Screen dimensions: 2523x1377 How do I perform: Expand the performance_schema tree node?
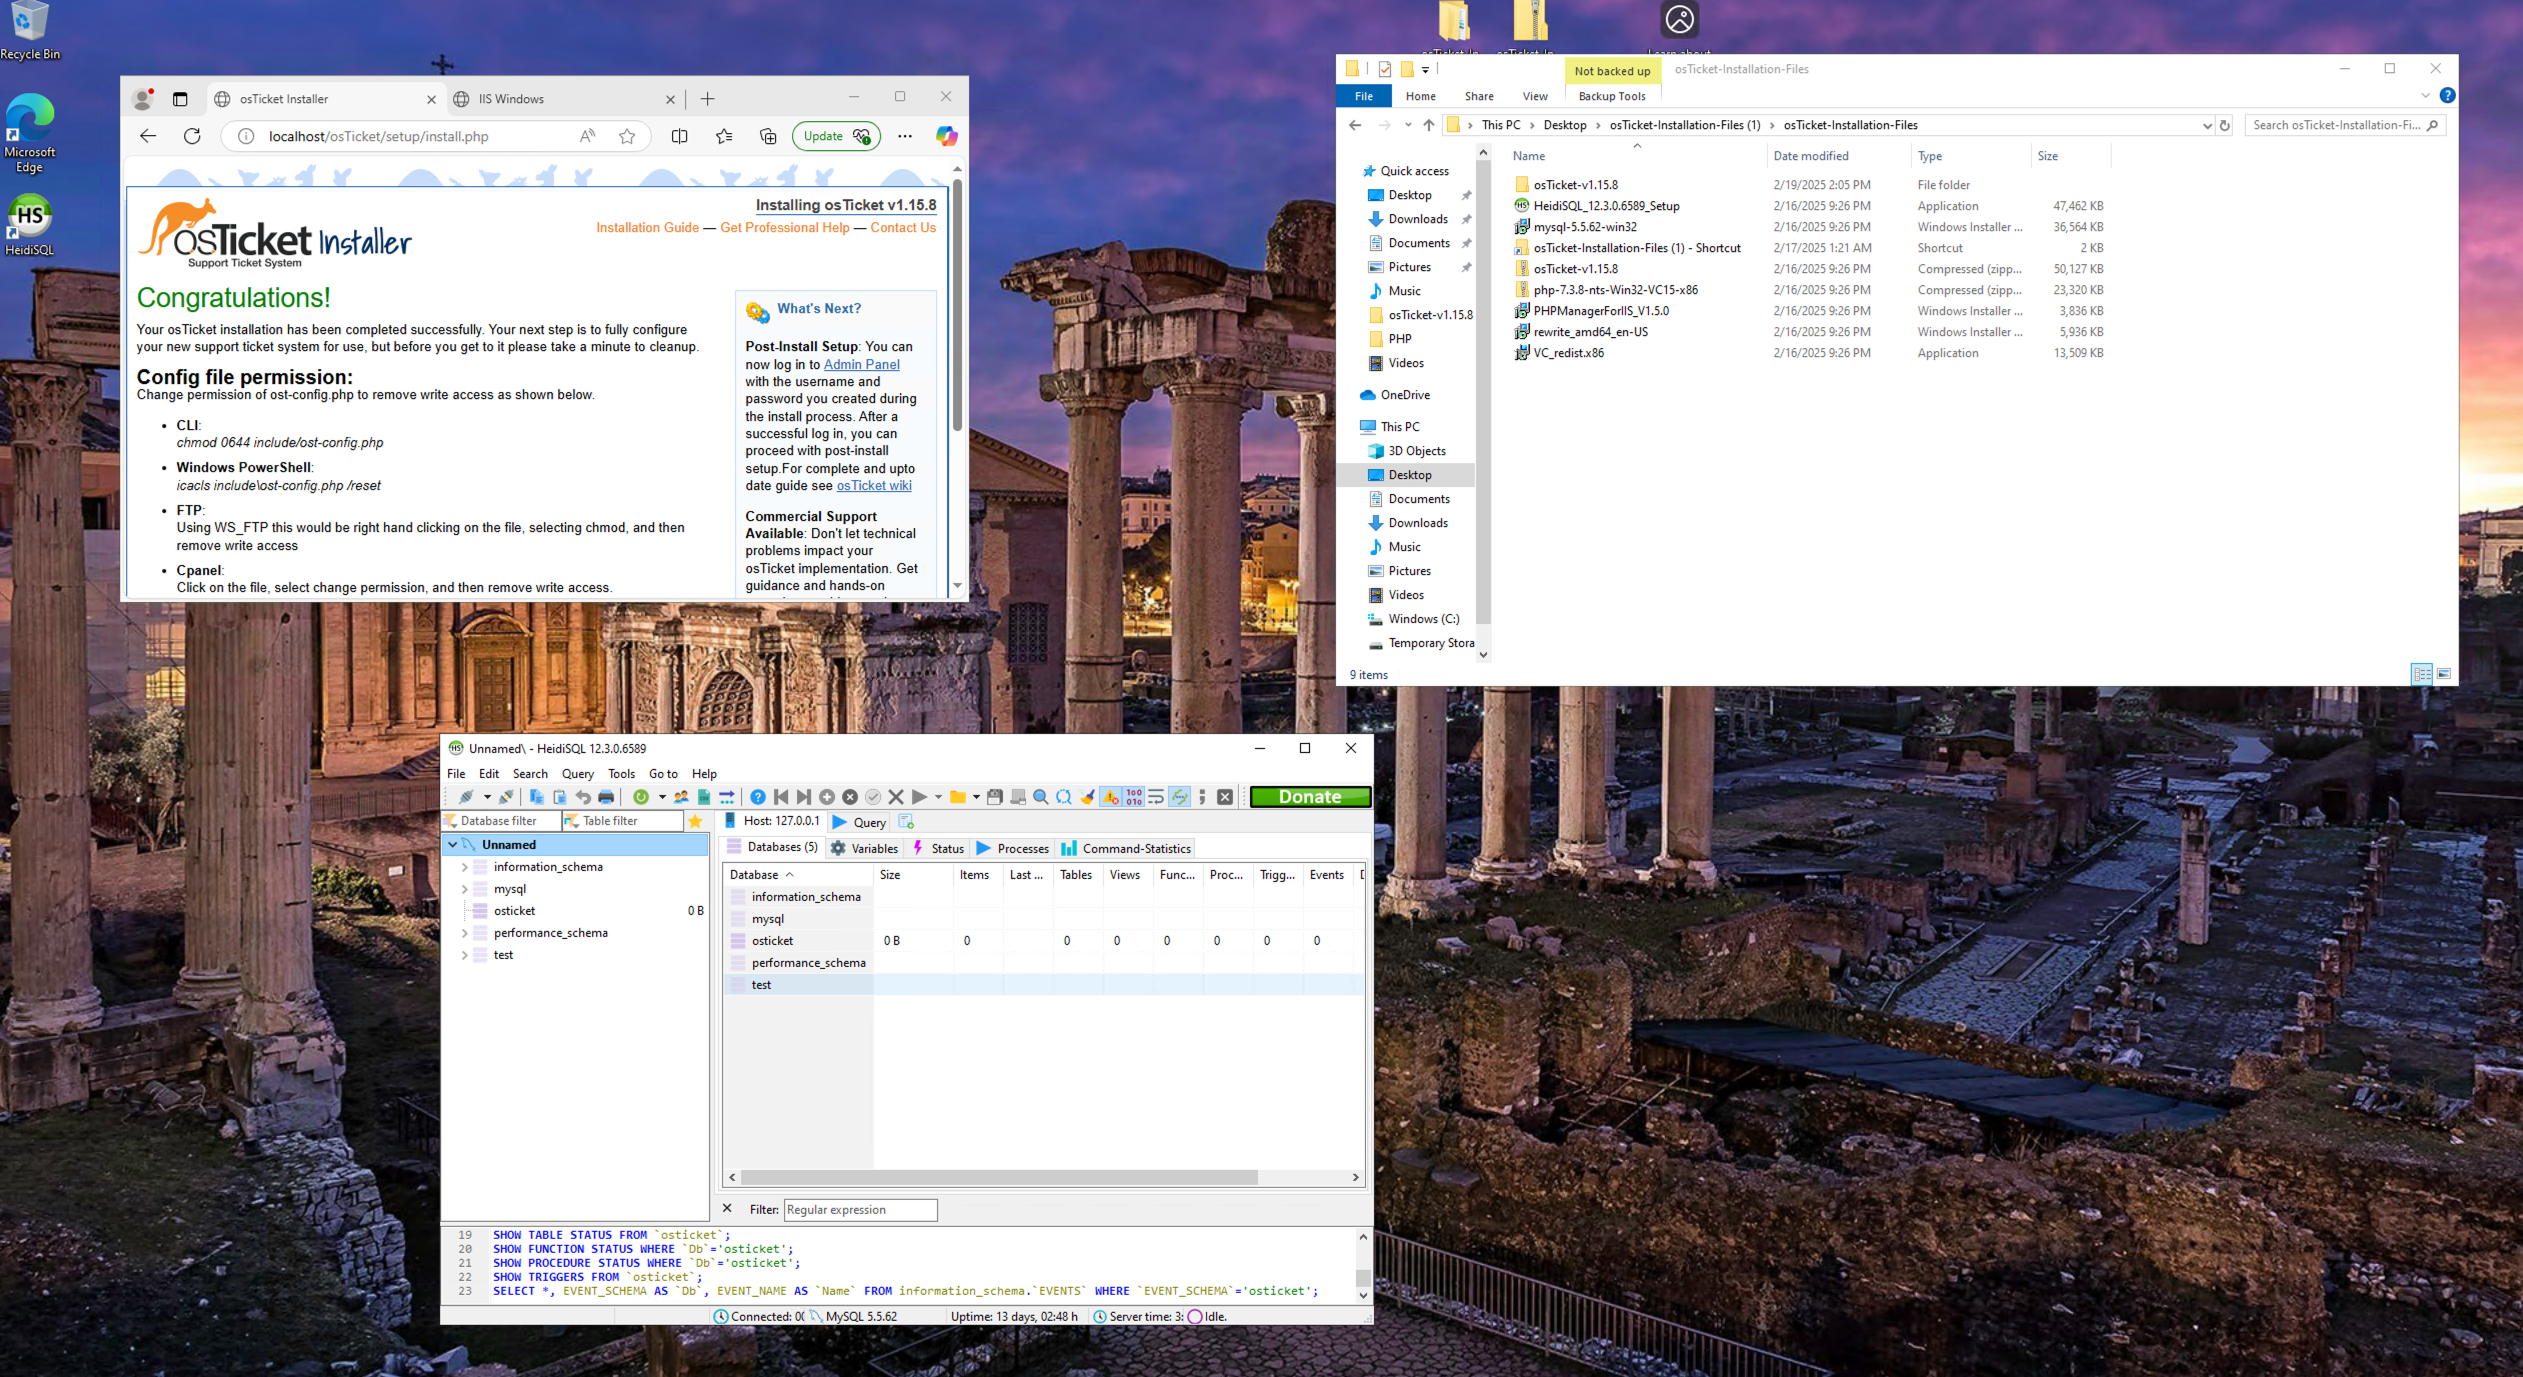click(465, 933)
